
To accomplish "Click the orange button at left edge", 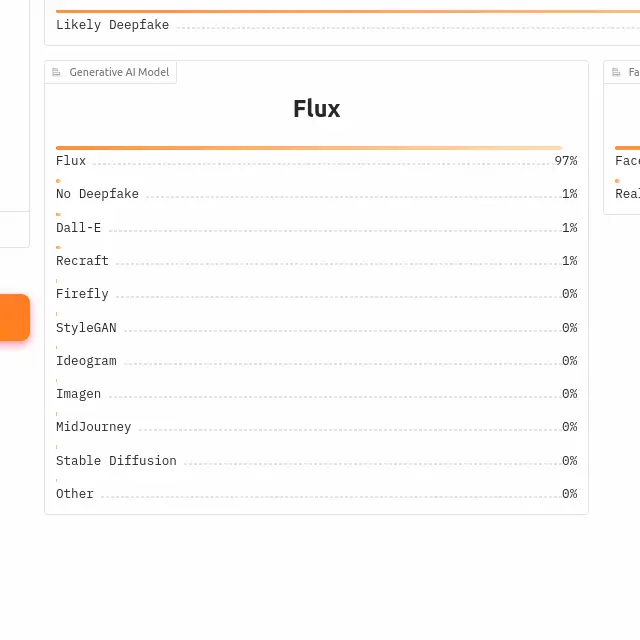I will (x=15, y=317).
